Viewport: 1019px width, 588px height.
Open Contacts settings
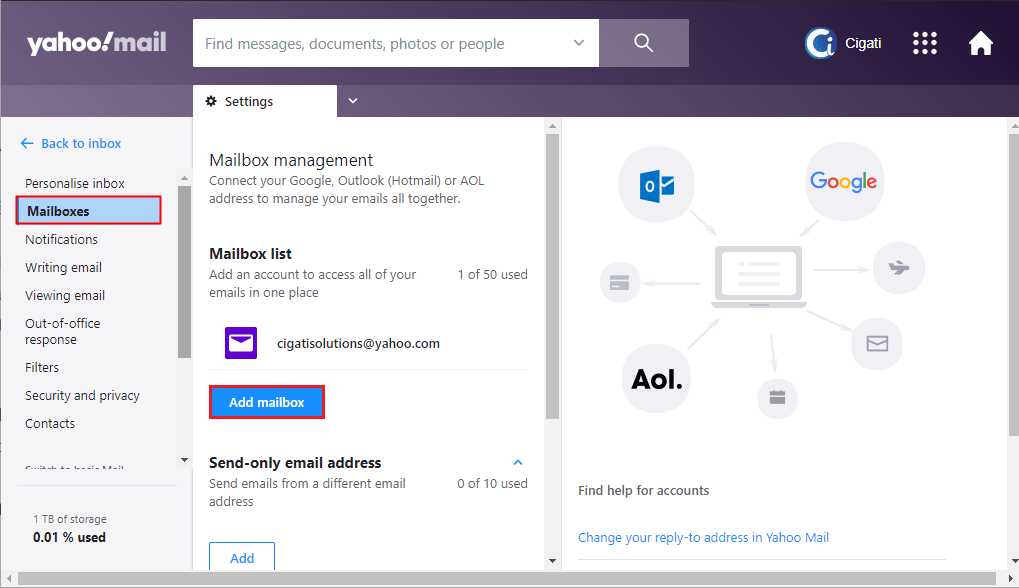(x=49, y=423)
